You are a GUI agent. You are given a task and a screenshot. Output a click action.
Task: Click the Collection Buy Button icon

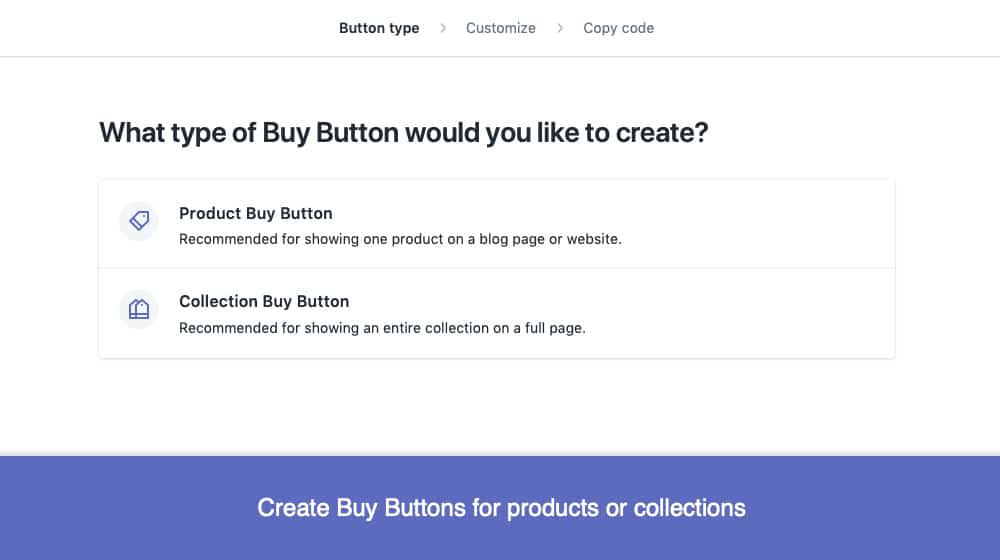point(138,309)
